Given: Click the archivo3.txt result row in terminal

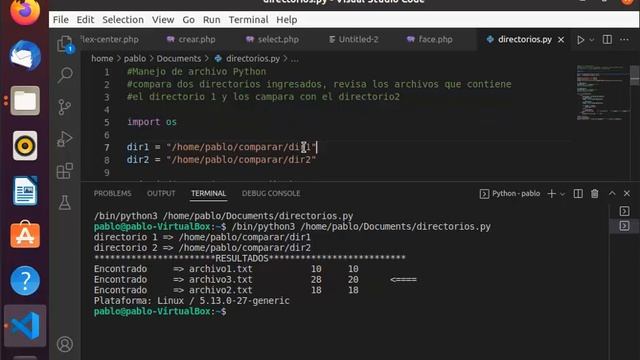Looking at the screenshot, I should point(255,280).
